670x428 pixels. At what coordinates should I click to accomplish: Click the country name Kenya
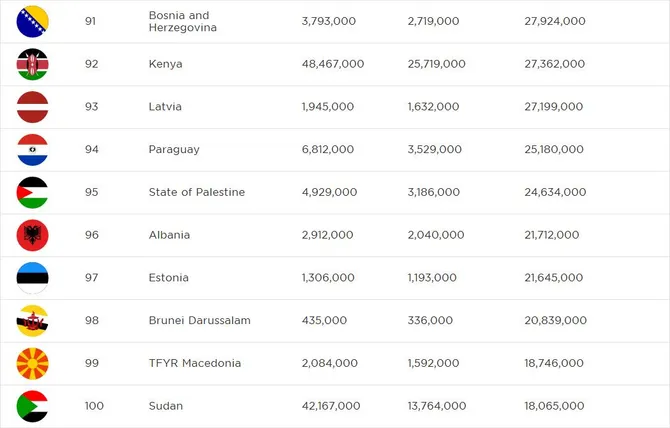(165, 64)
